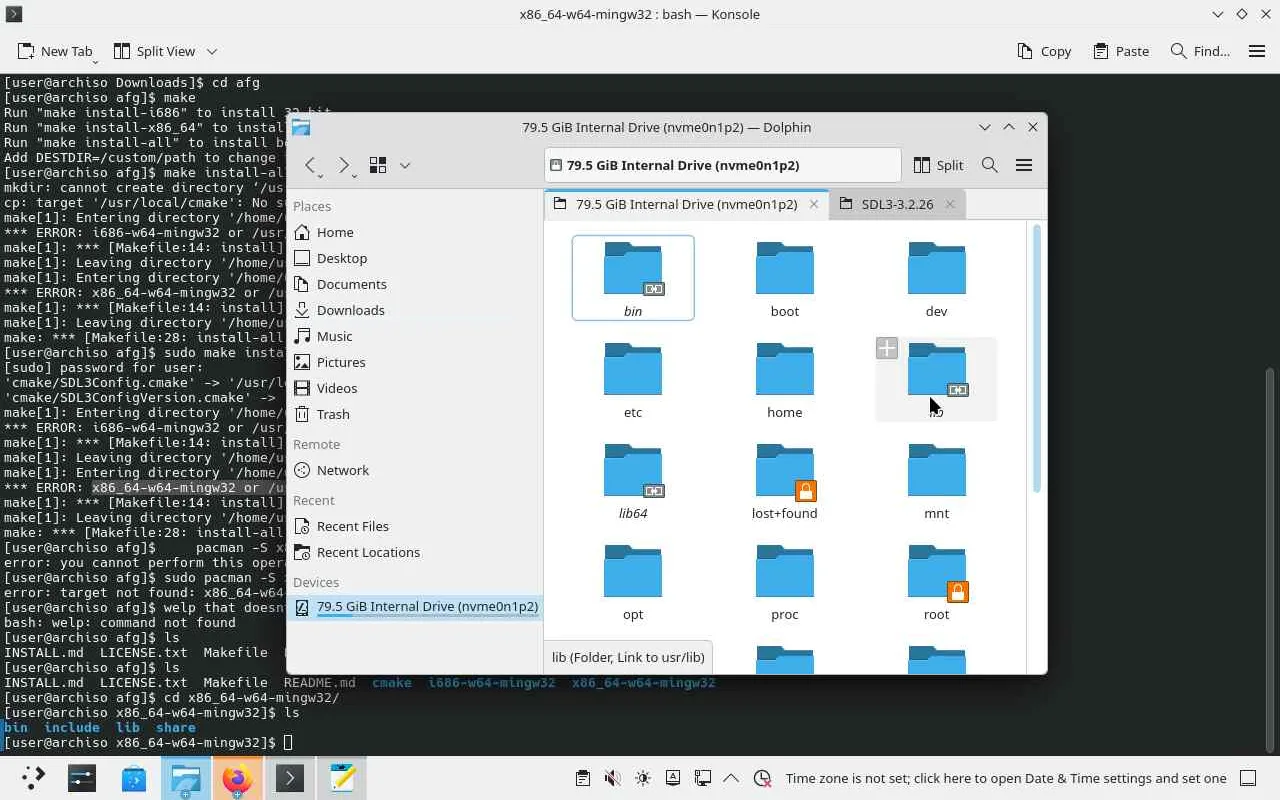The image size is (1280, 800).
Task: Open Konsole hamburger menu
Action: (1257, 51)
